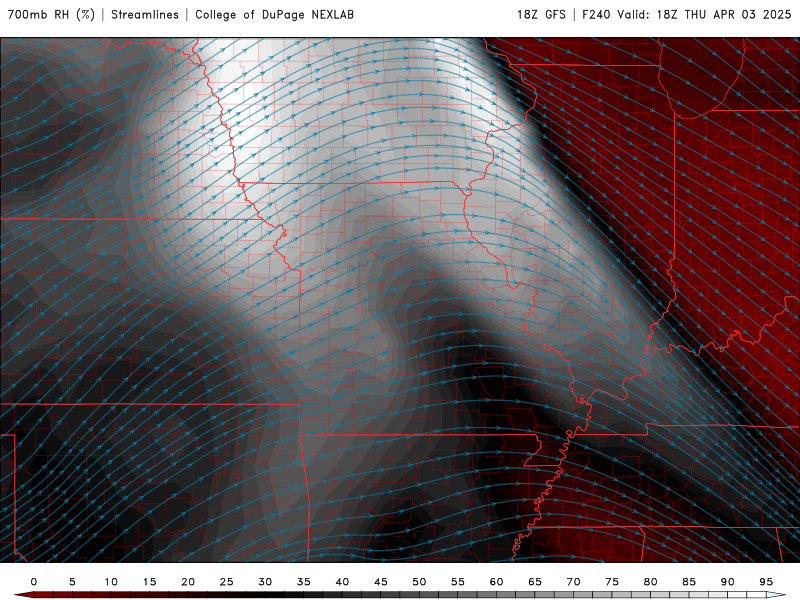
Task: Click the 10 label on color scale
Action: 111,582
